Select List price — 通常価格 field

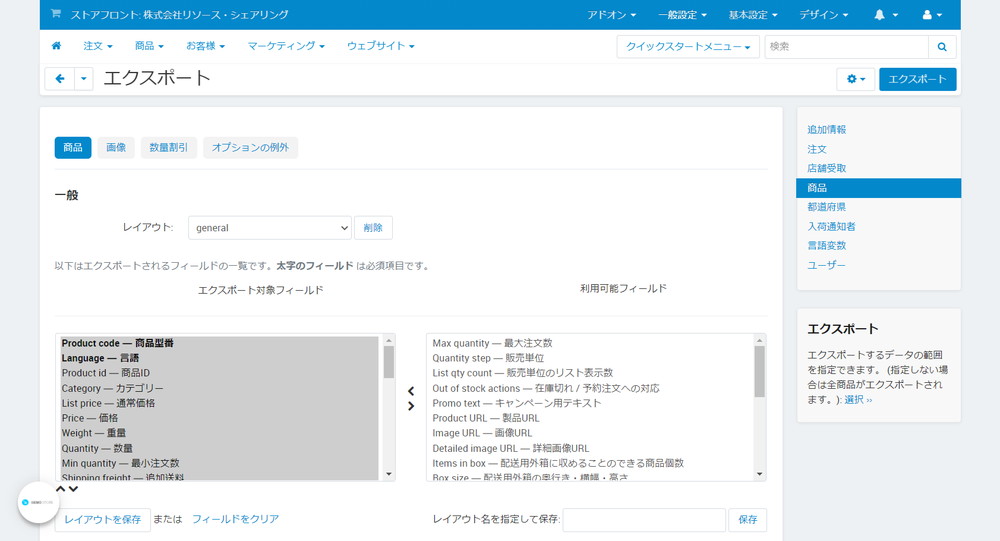(219, 403)
